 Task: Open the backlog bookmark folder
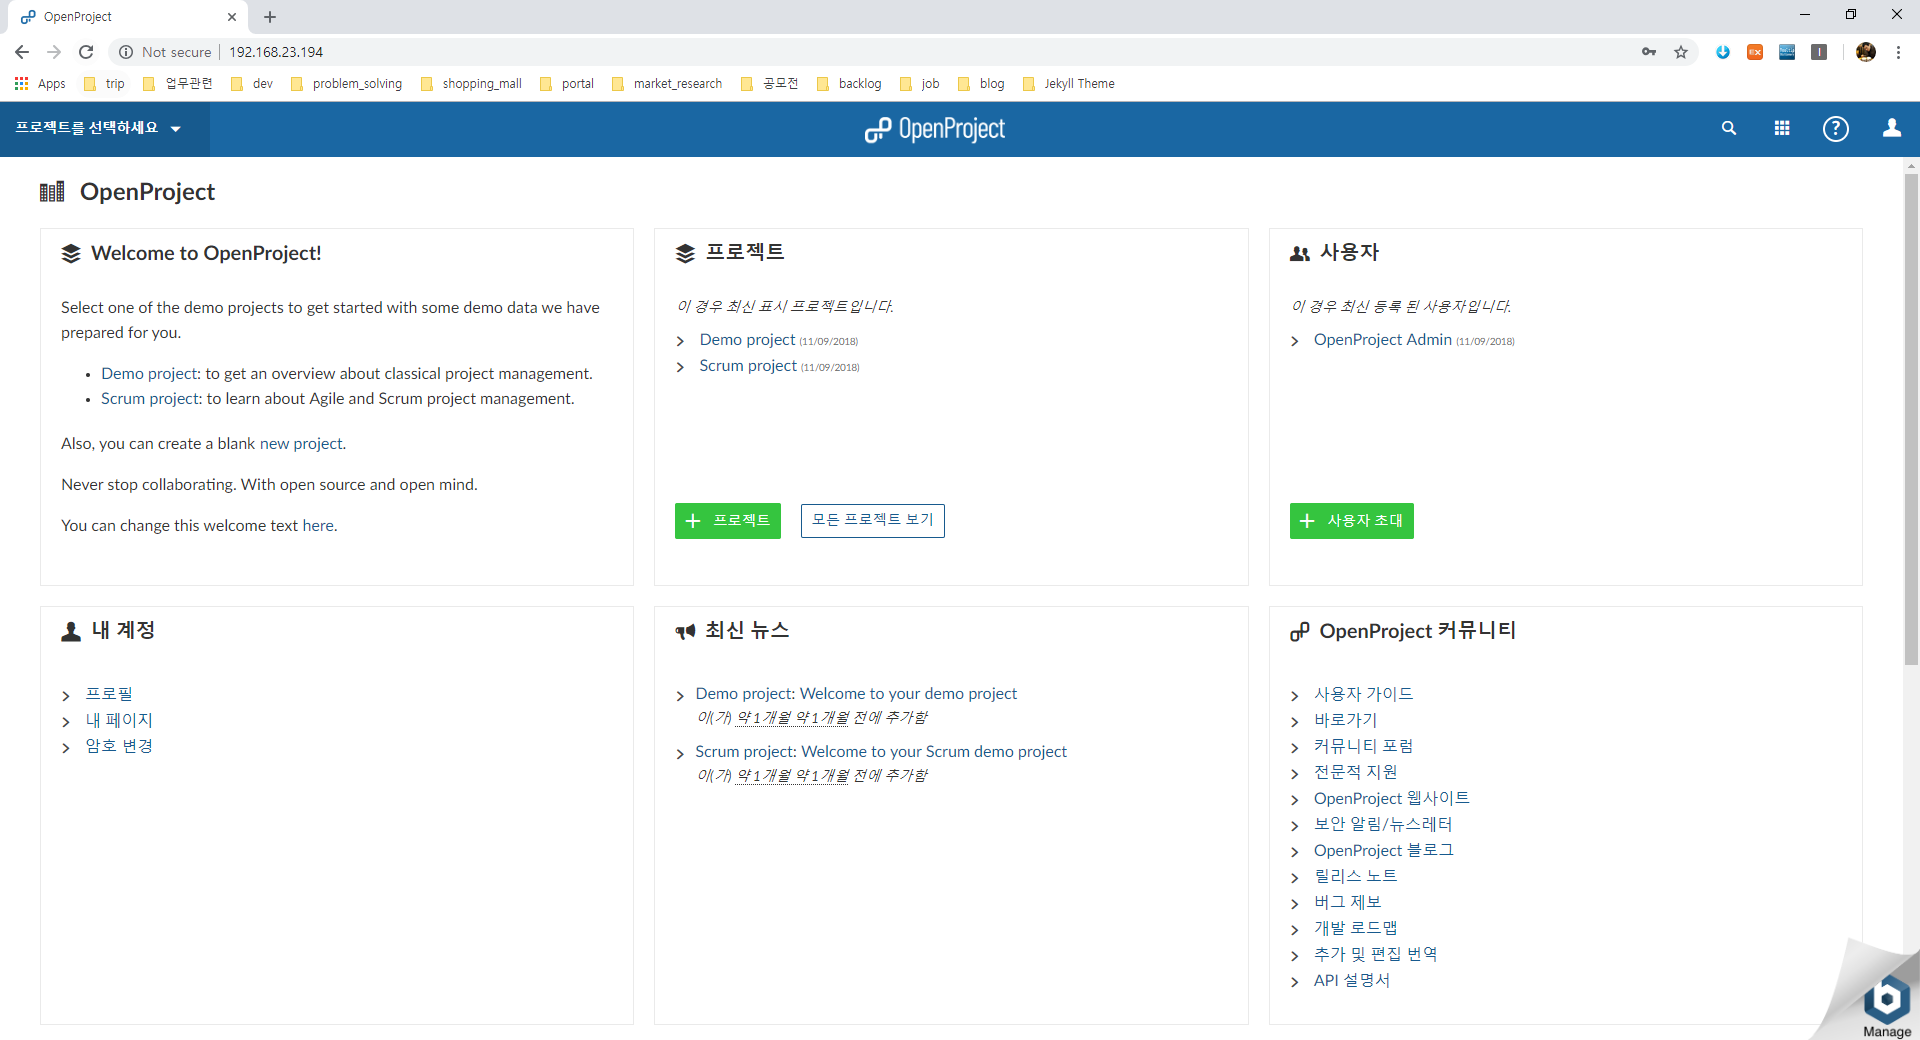point(849,84)
